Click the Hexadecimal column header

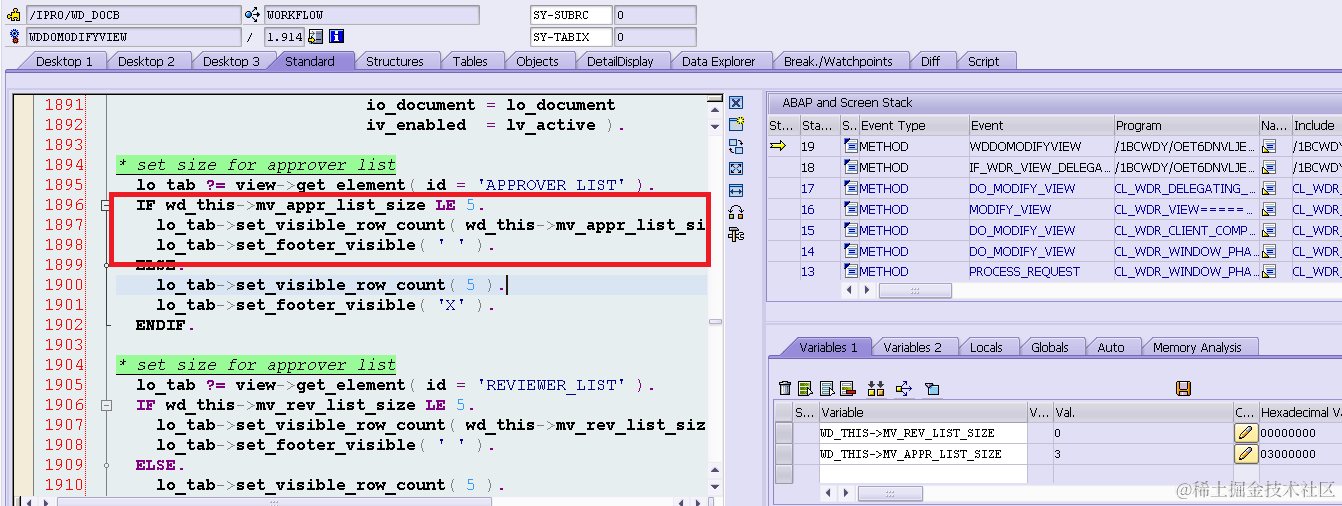[x=1299, y=412]
